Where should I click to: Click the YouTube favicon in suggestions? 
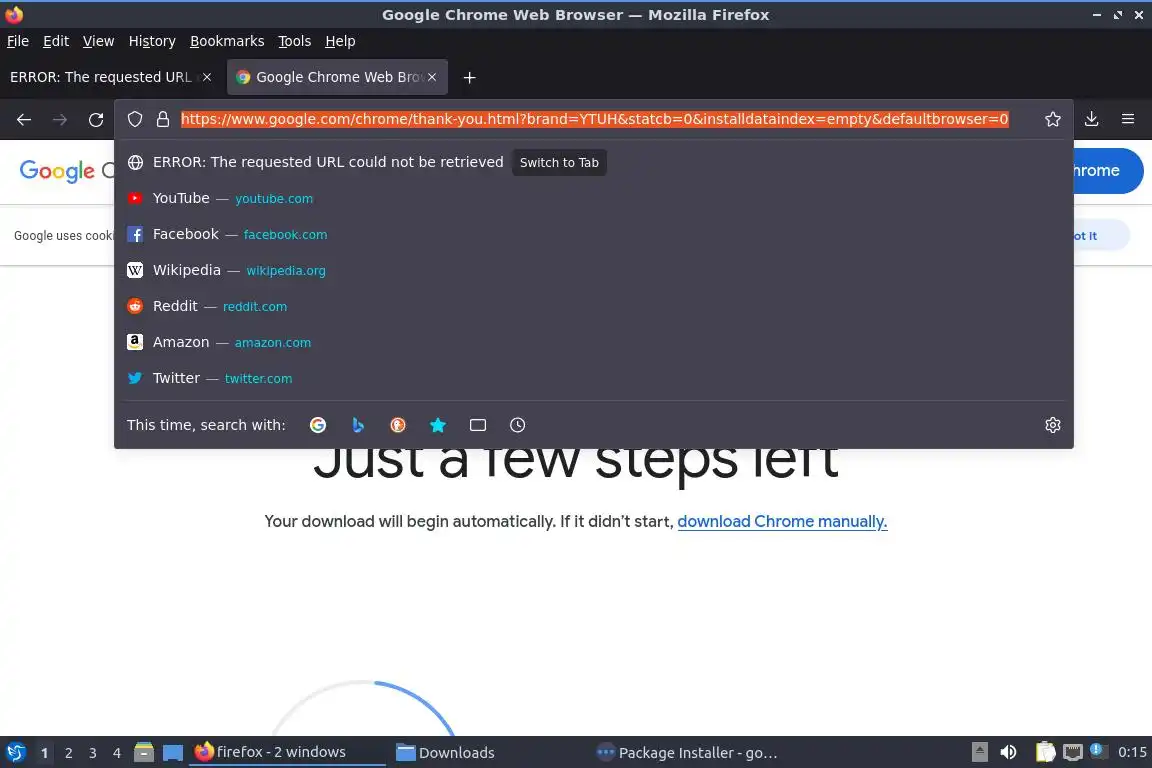(134, 198)
